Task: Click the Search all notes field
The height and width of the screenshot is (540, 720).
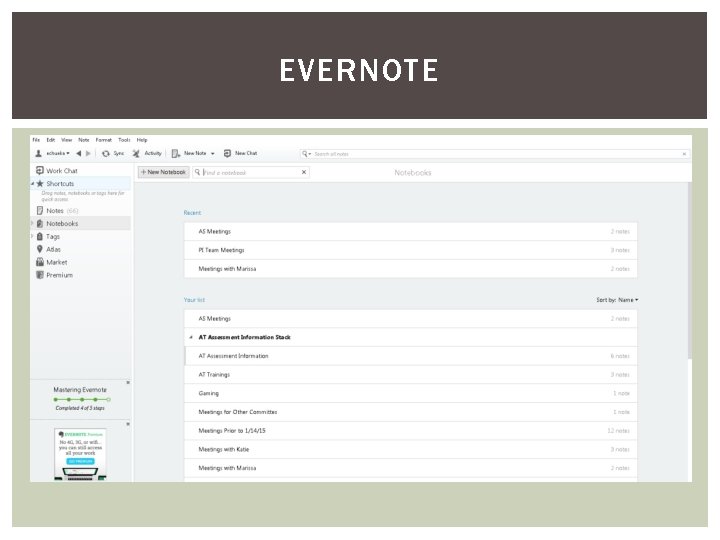Action: [495, 154]
